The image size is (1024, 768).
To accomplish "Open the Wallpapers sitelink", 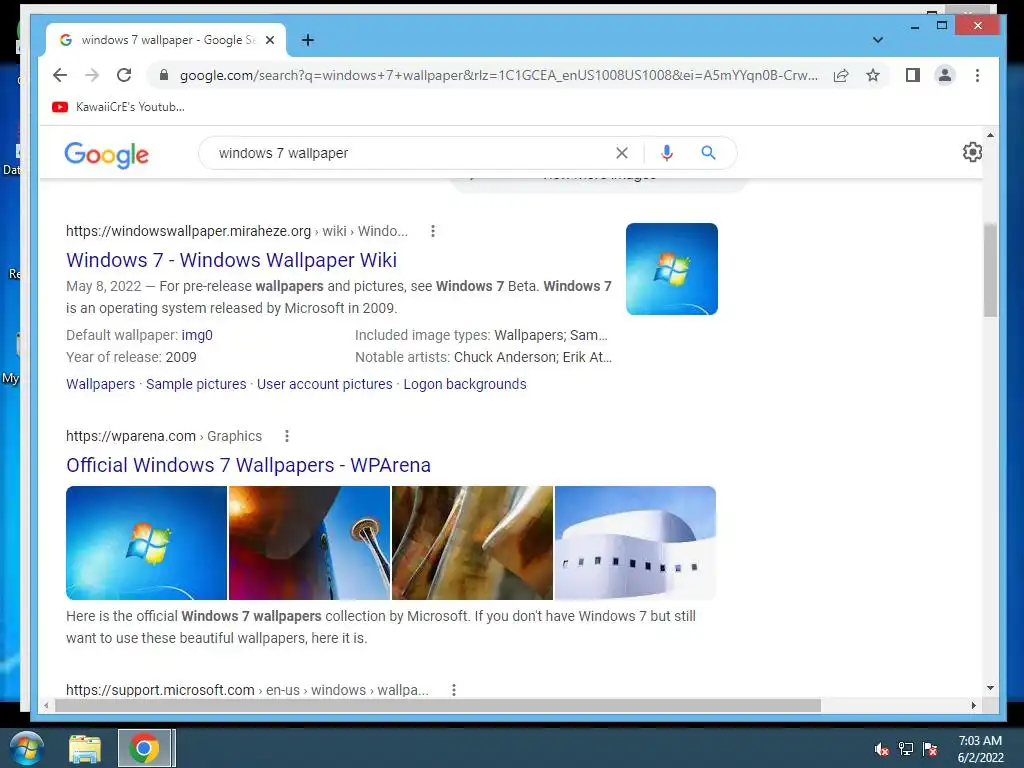I will tap(100, 384).
